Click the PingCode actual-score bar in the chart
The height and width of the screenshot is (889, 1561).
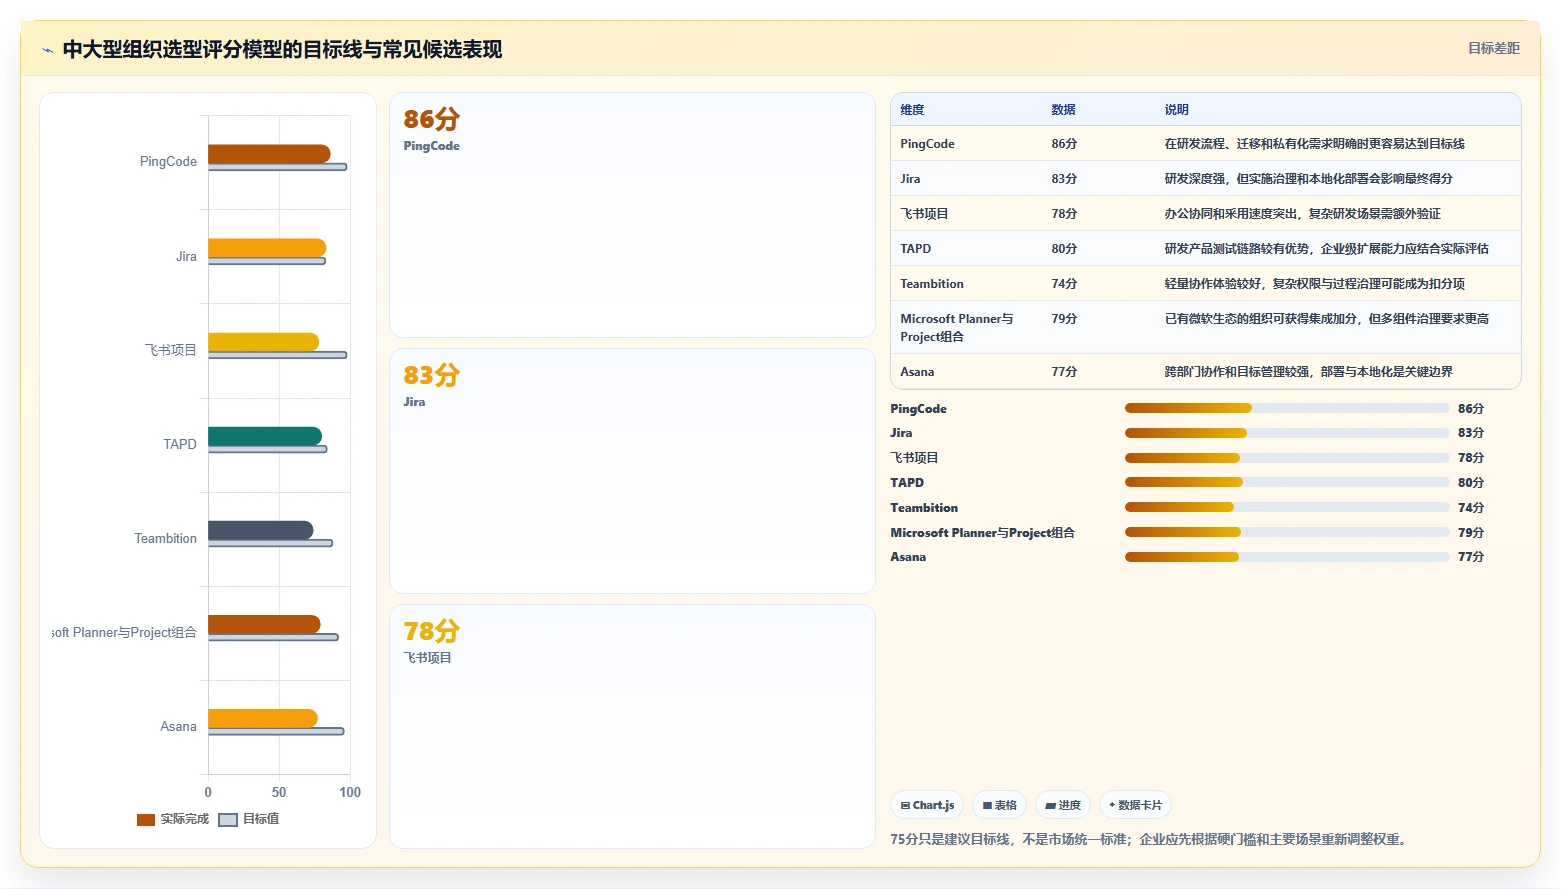click(269, 154)
